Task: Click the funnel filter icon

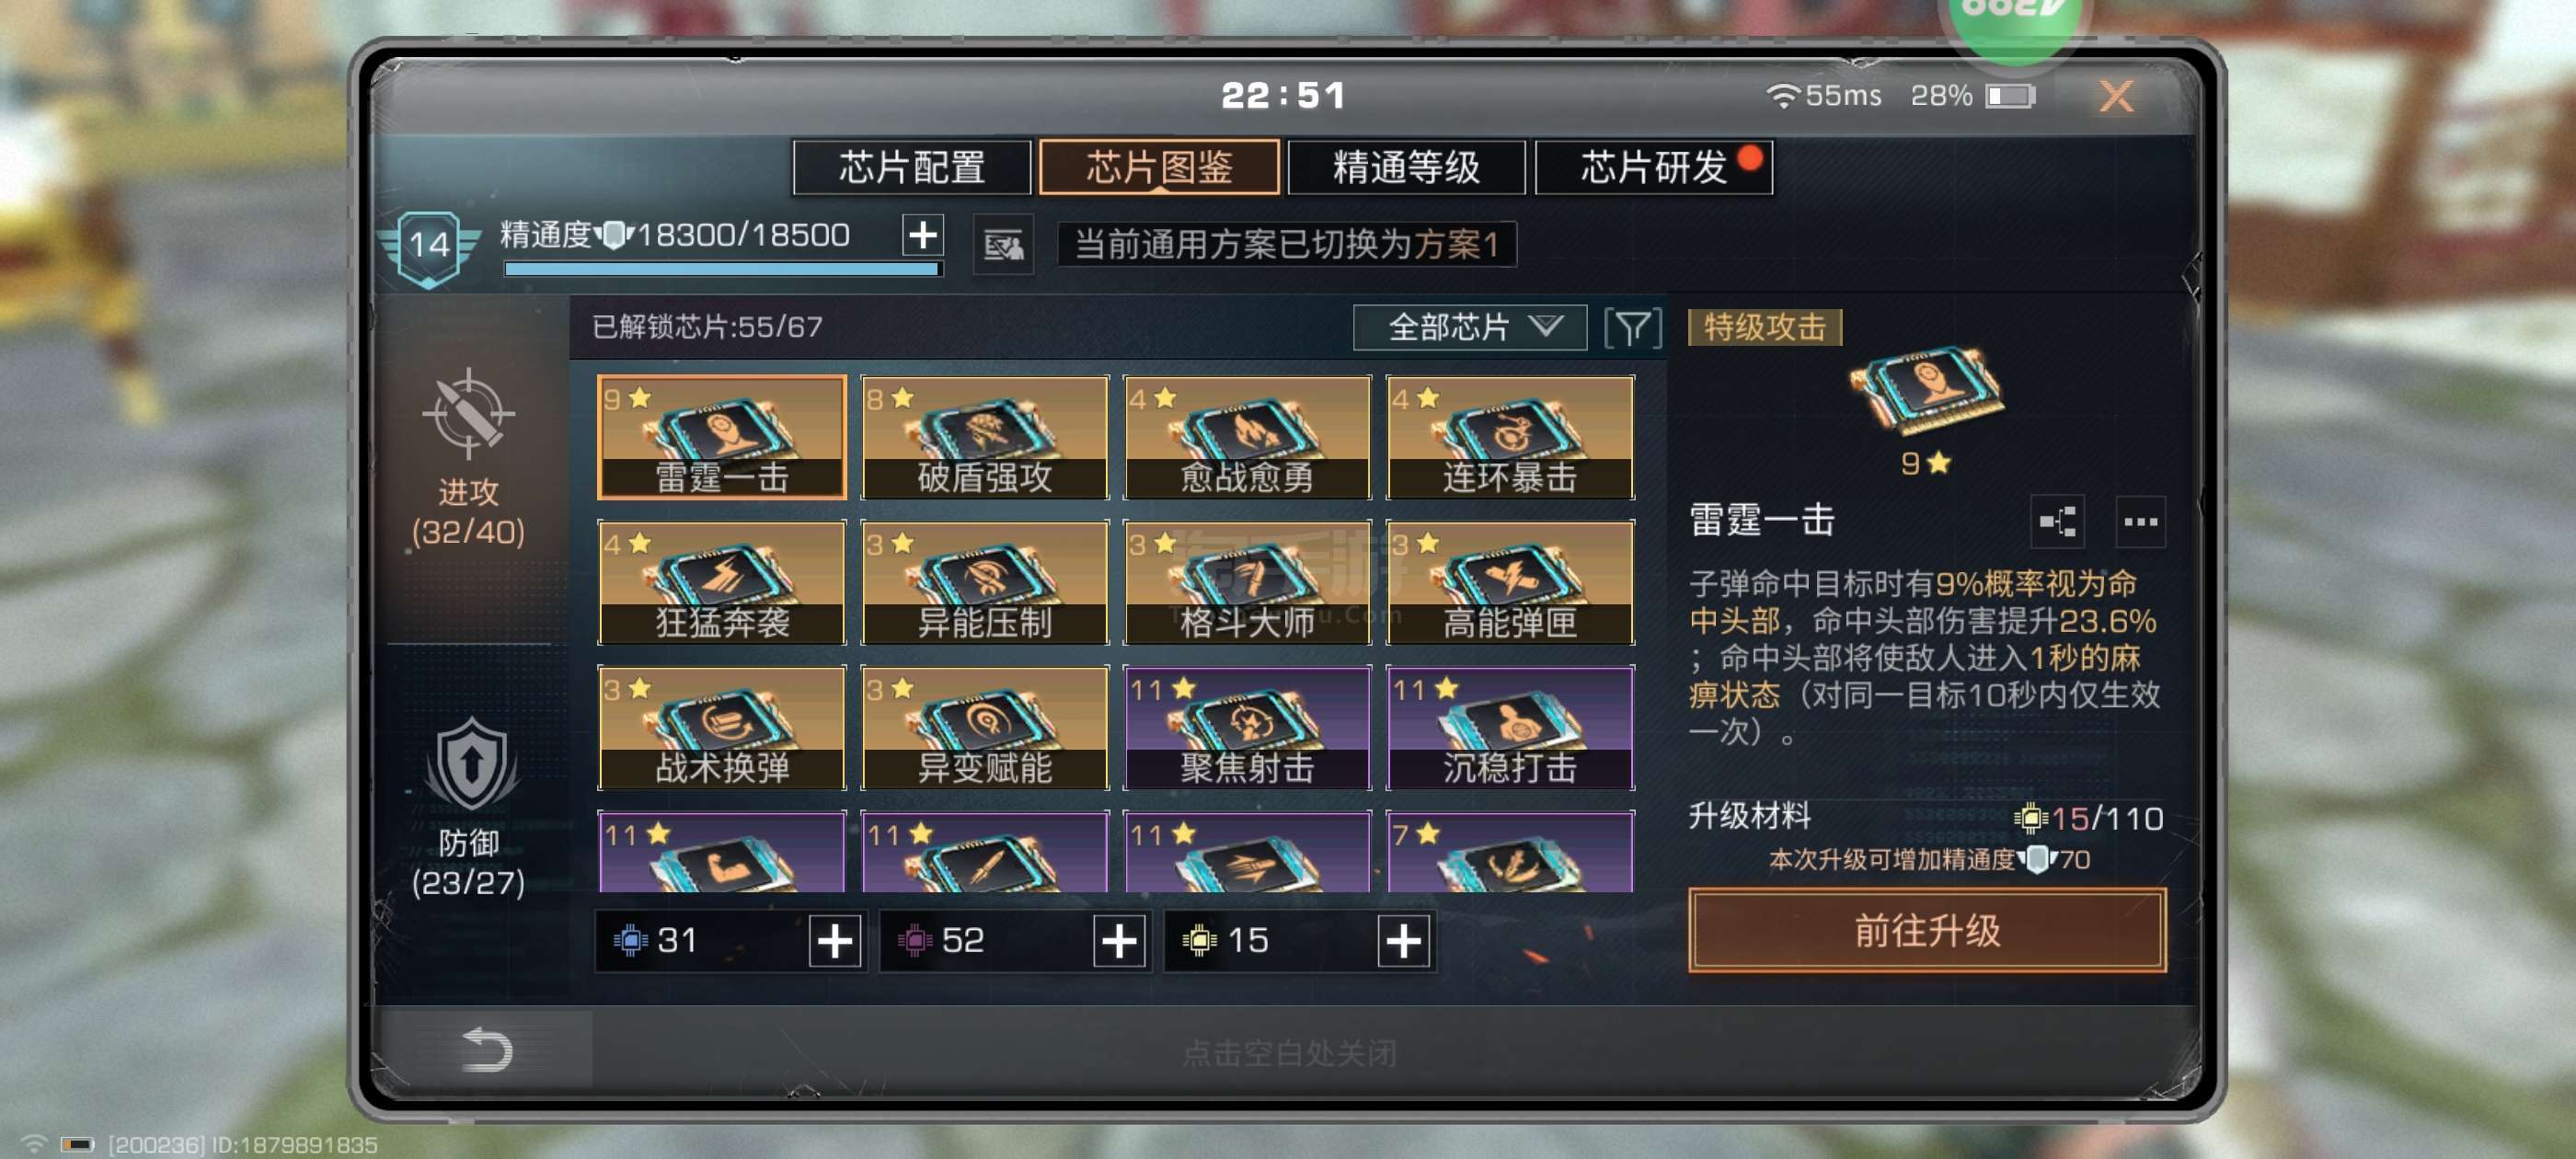Action: (x=1632, y=328)
